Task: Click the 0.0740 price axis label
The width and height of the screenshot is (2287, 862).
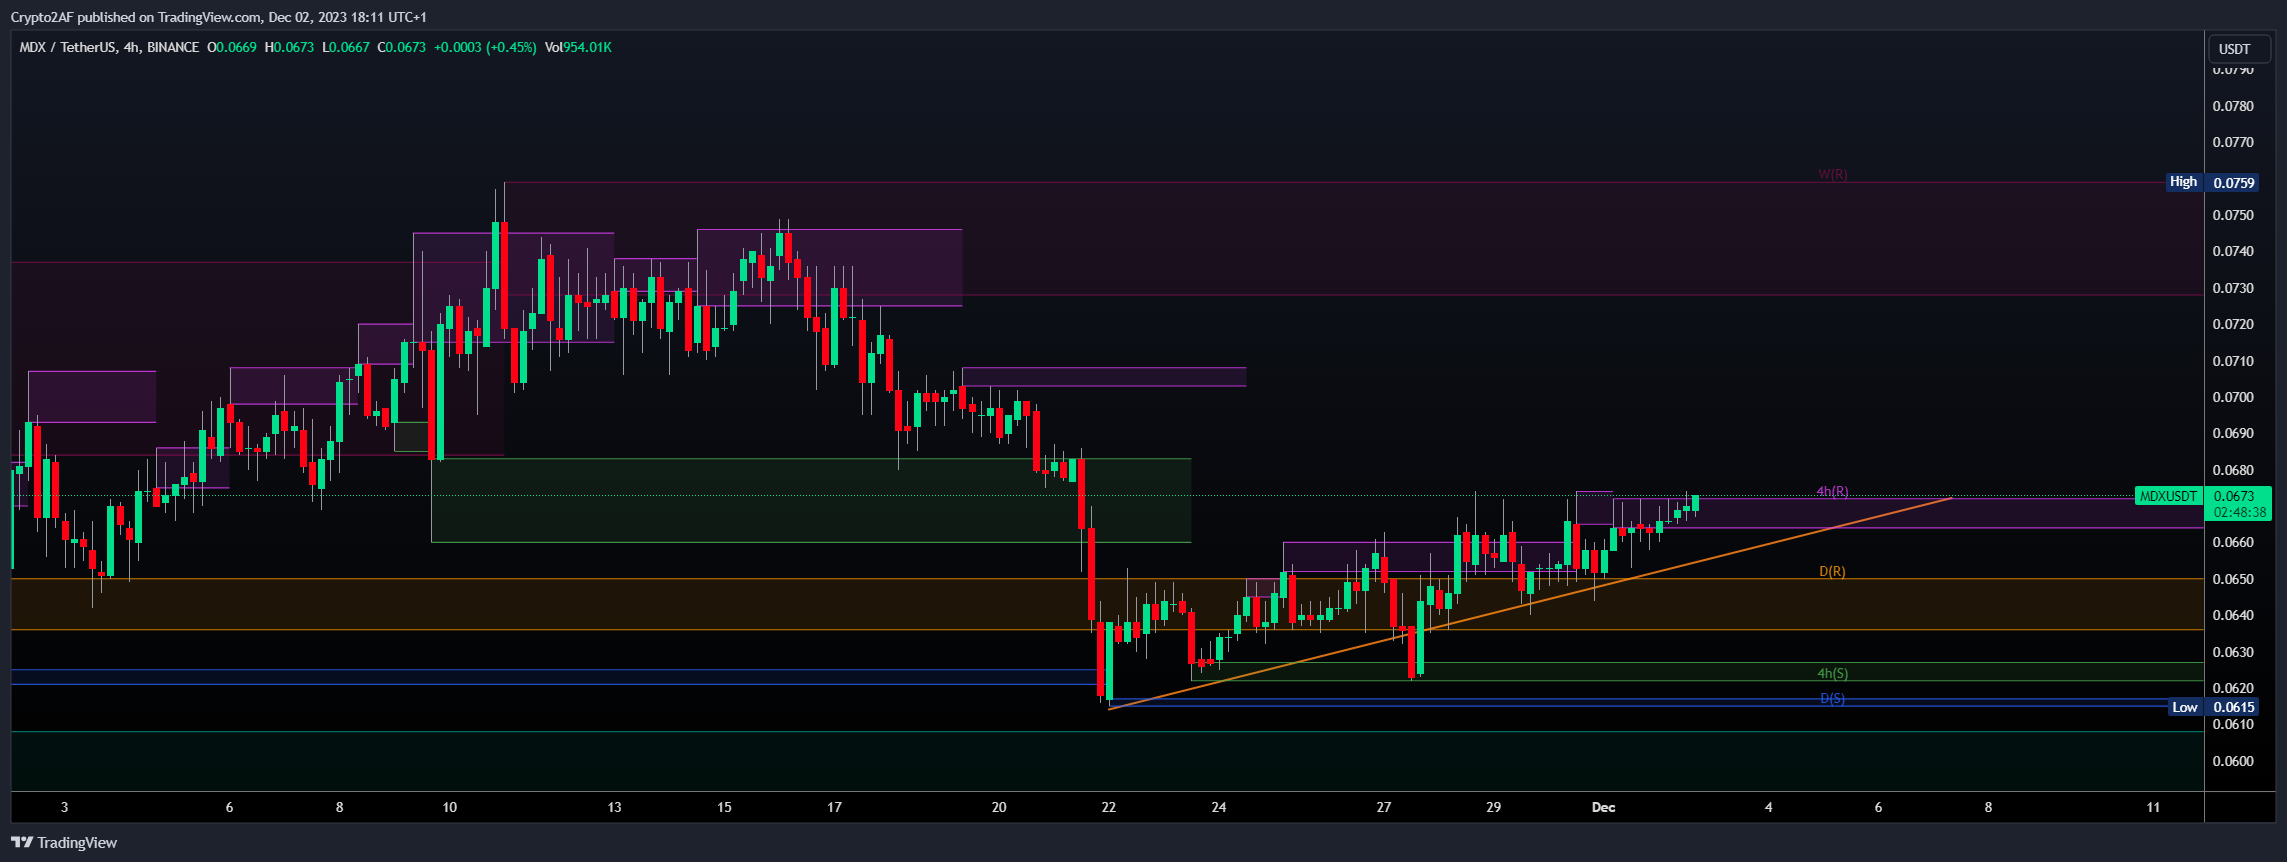Action: tap(2233, 251)
